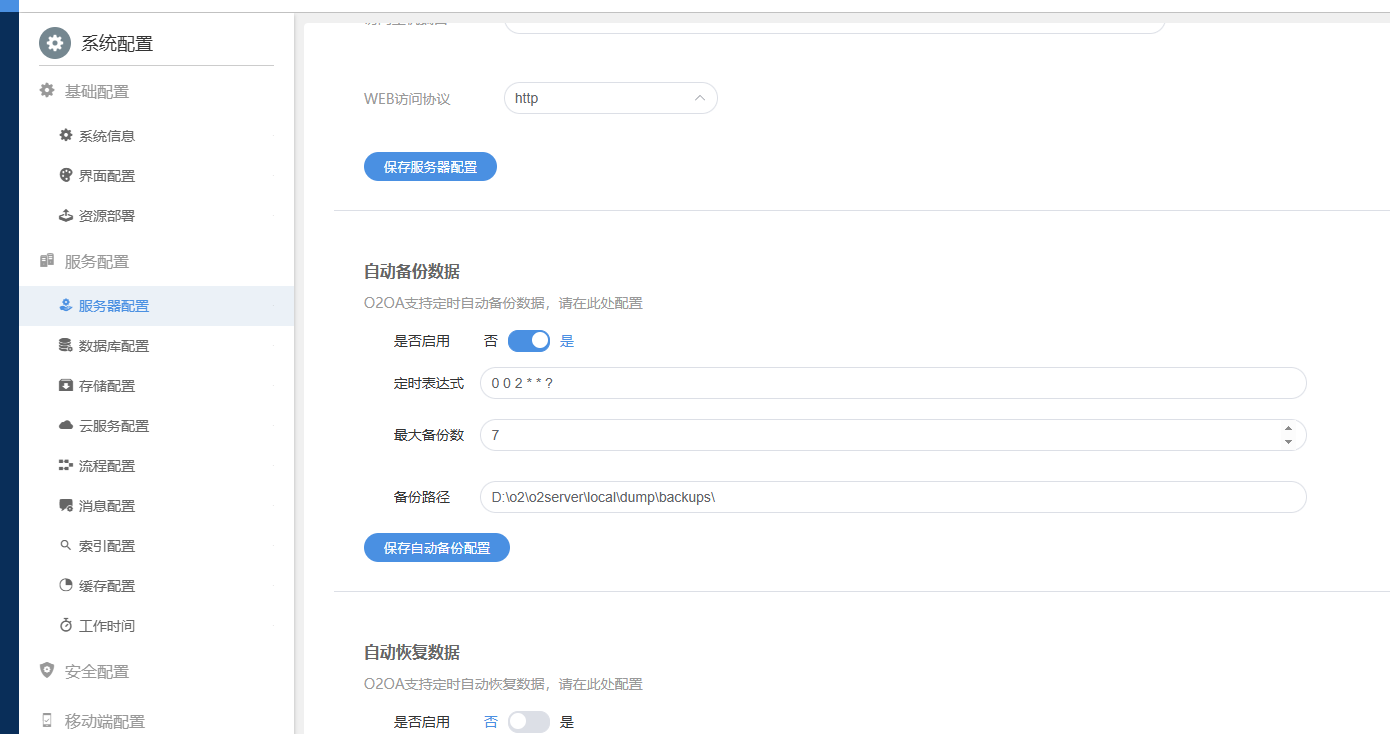Click the gear icon next to 系统信息
This screenshot has height=734, width=1390.
point(66,135)
